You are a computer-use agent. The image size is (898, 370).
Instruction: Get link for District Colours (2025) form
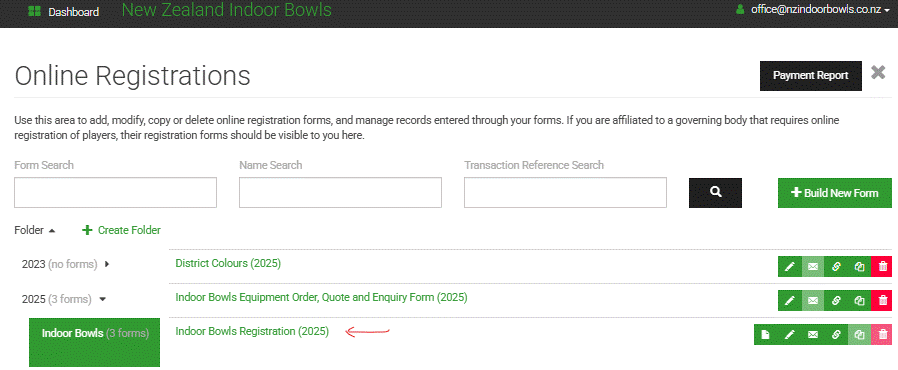[x=836, y=266]
